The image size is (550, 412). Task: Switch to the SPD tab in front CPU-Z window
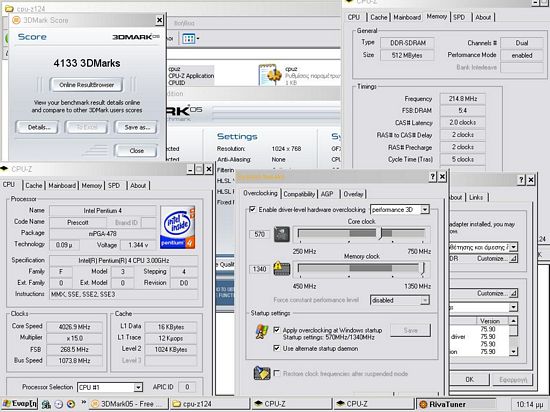pyautogui.click(x=114, y=185)
